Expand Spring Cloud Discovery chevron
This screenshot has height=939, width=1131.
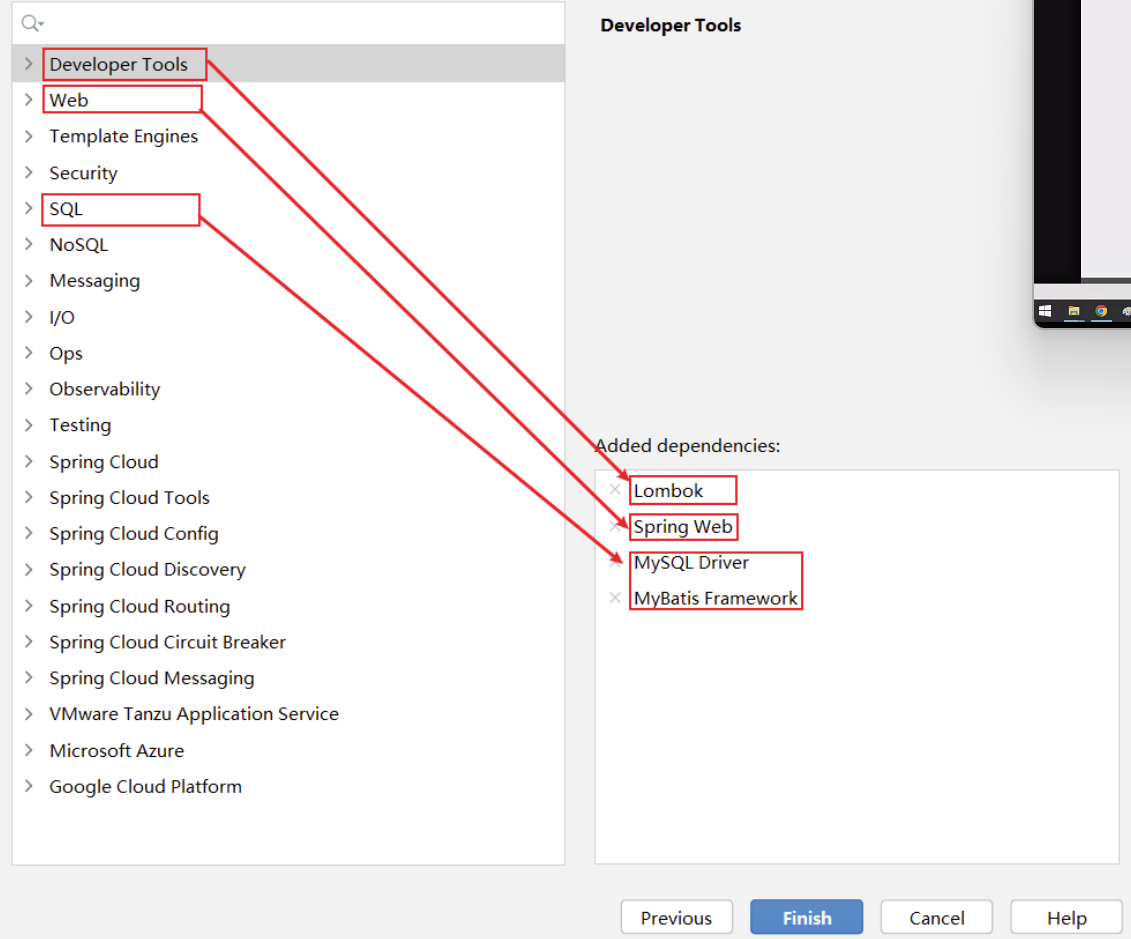coord(29,570)
